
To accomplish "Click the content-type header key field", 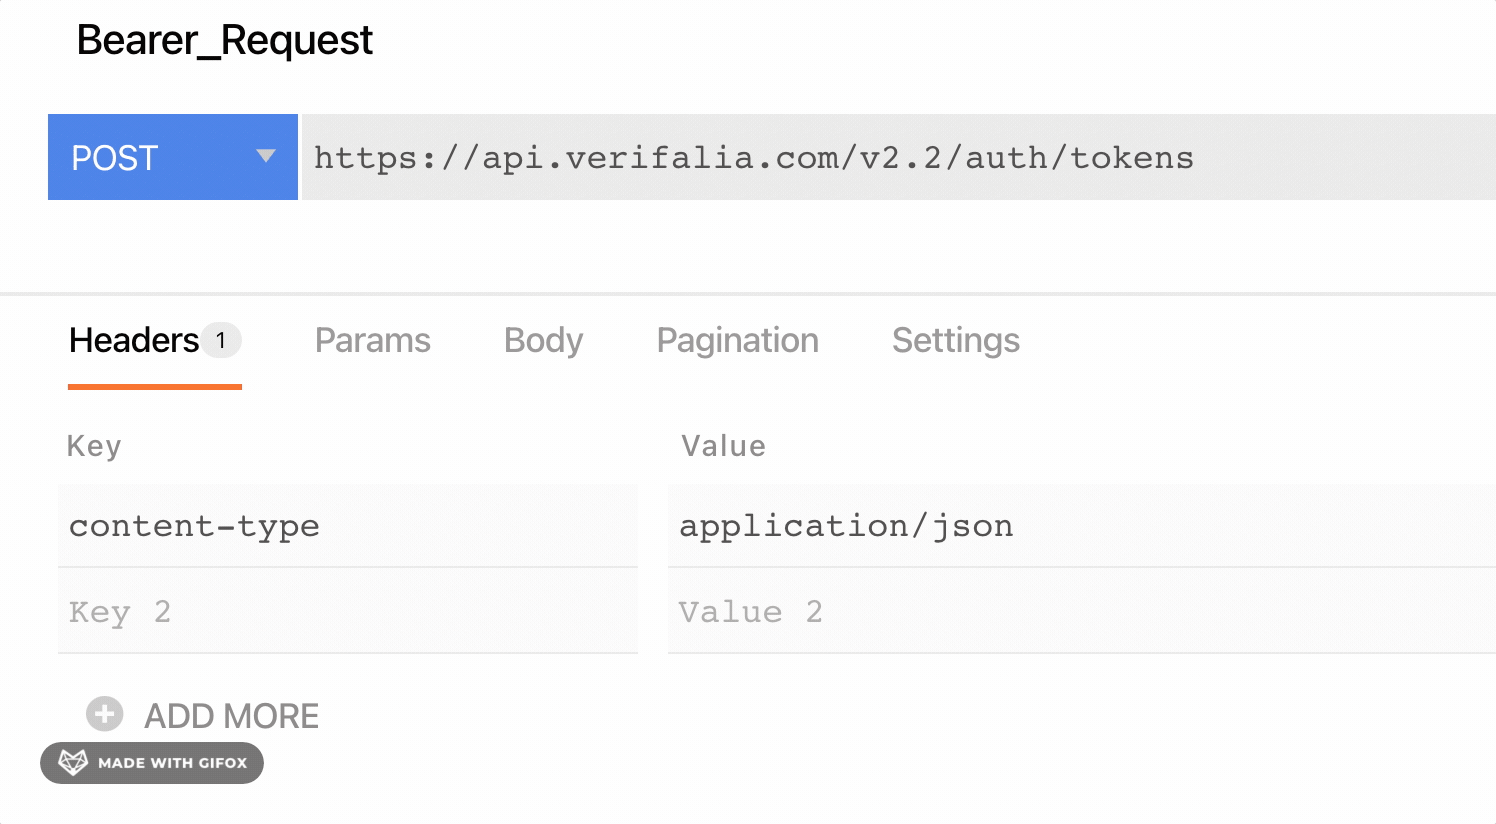I will click(x=347, y=526).
